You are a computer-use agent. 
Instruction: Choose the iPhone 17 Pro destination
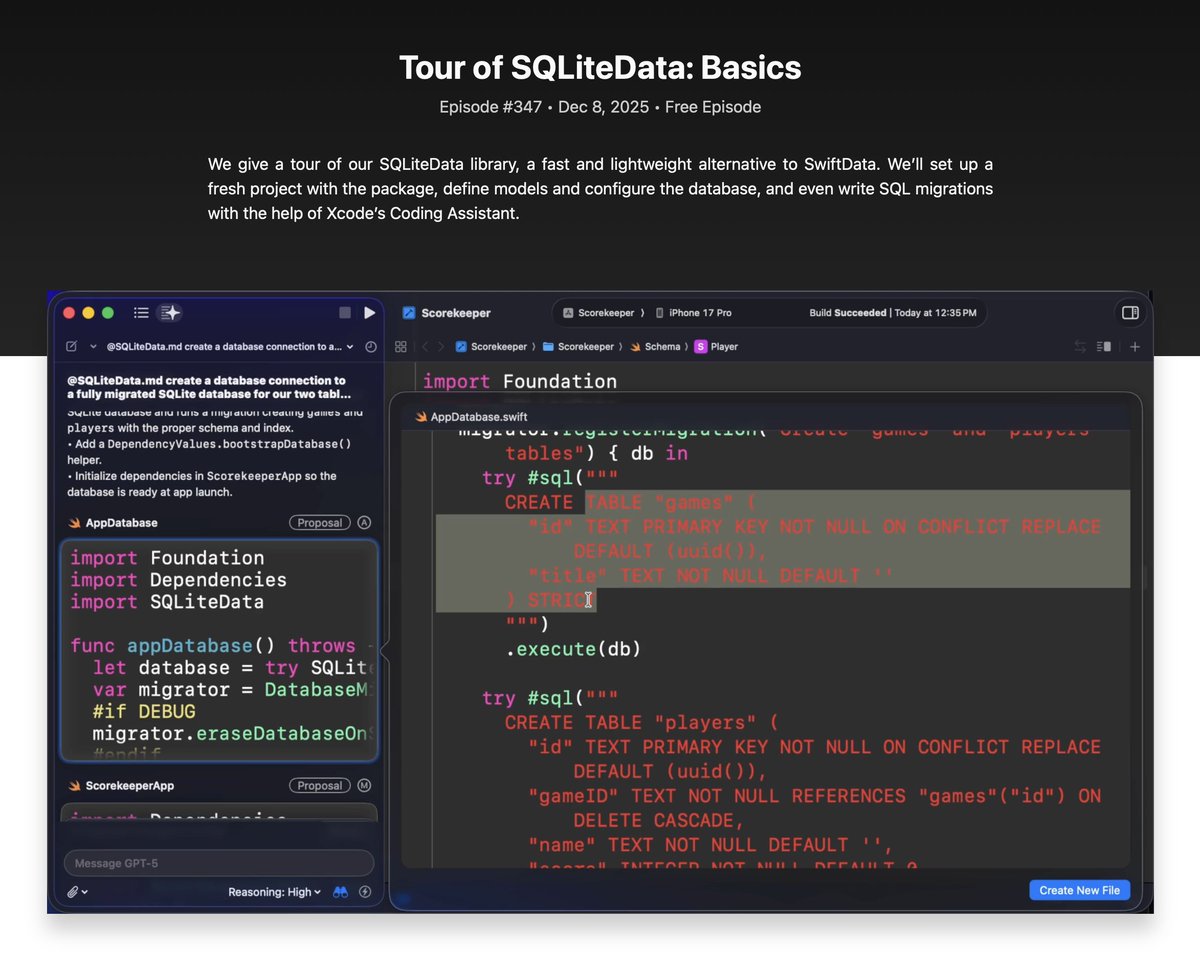[x=693, y=313]
